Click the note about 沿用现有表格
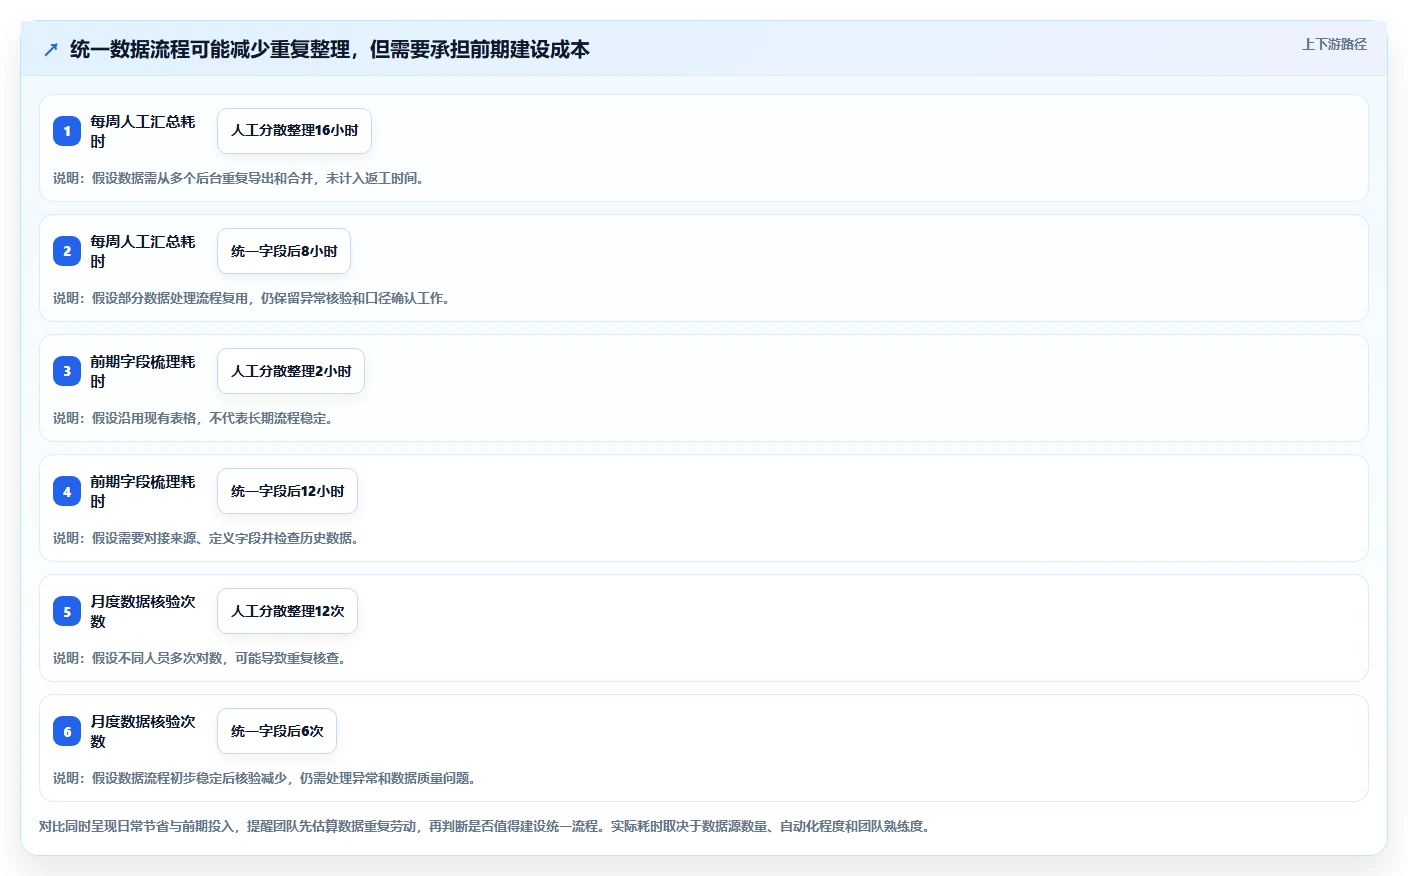1408x876 pixels. coord(195,418)
